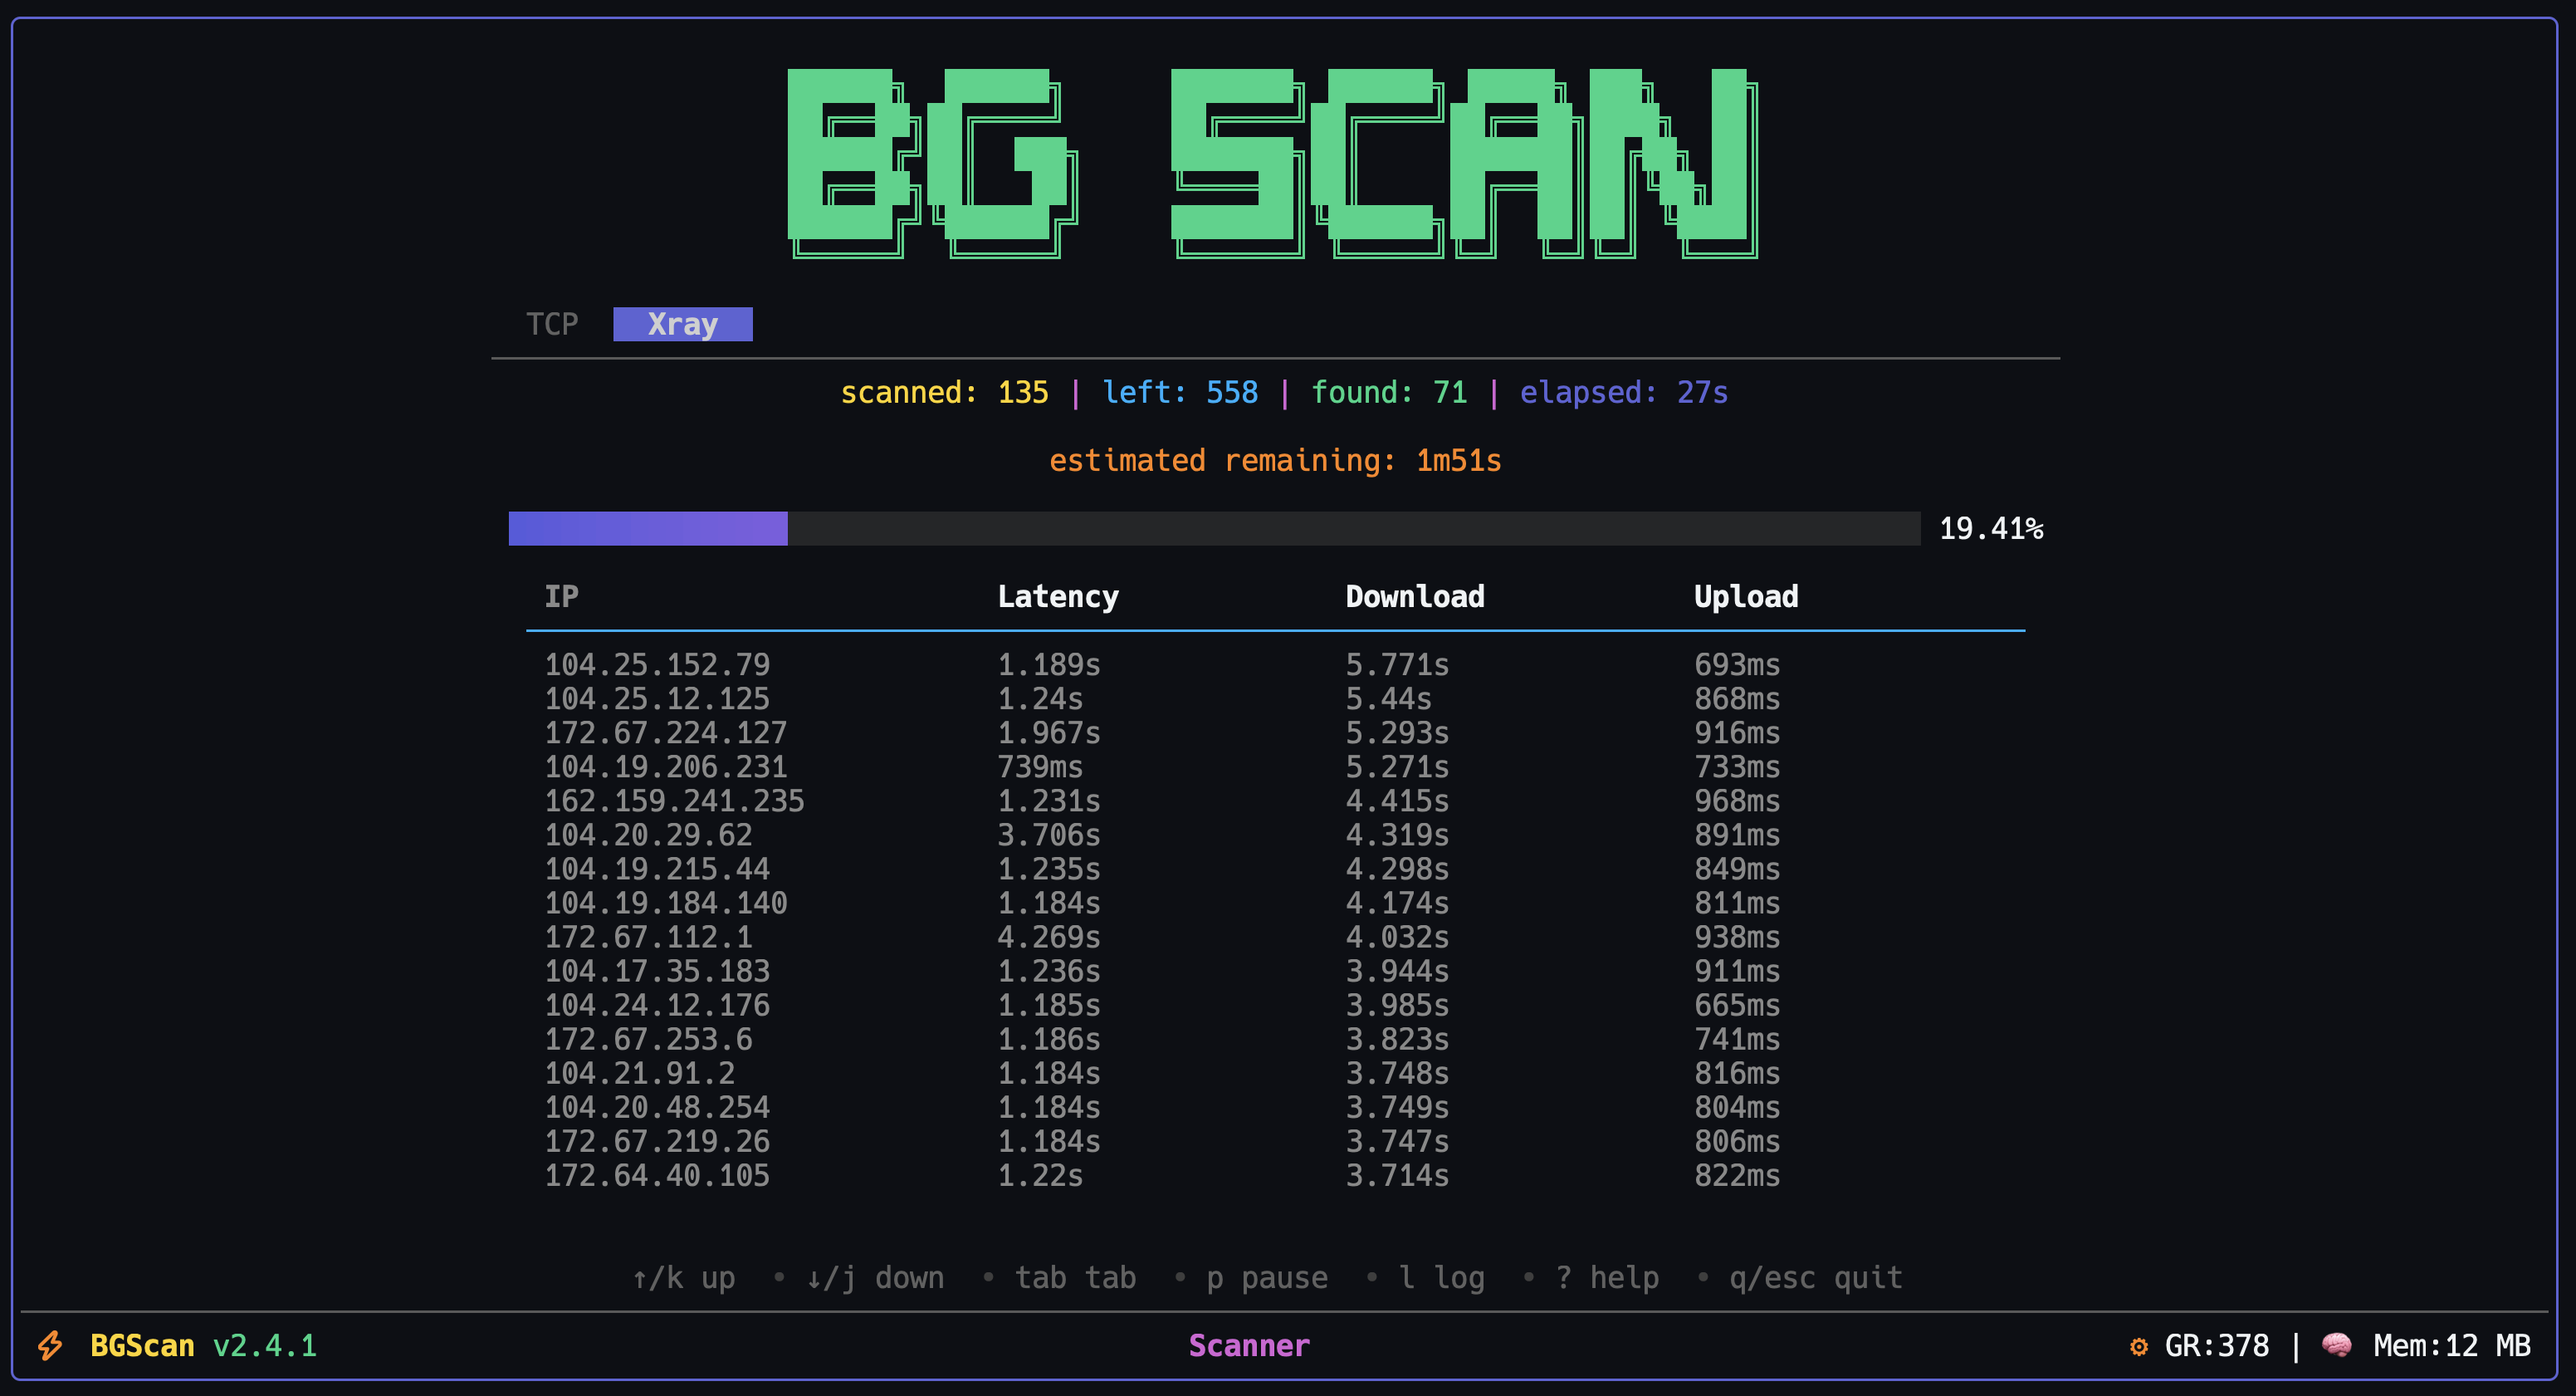Screen dimensions: 2576x1396
Task: Switch to the TCP tab
Action: pos(552,324)
